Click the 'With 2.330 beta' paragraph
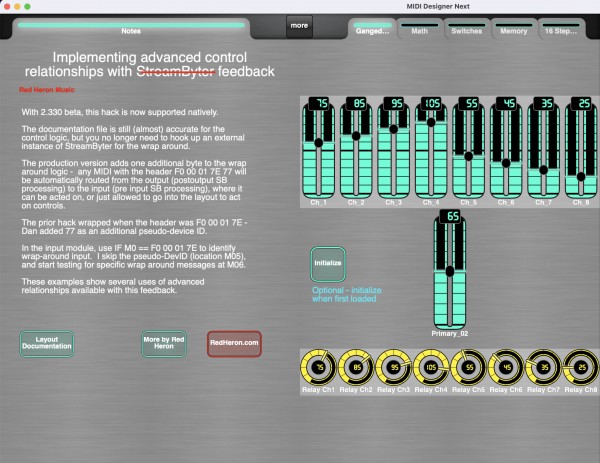600x463 pixels. point(120,112)
